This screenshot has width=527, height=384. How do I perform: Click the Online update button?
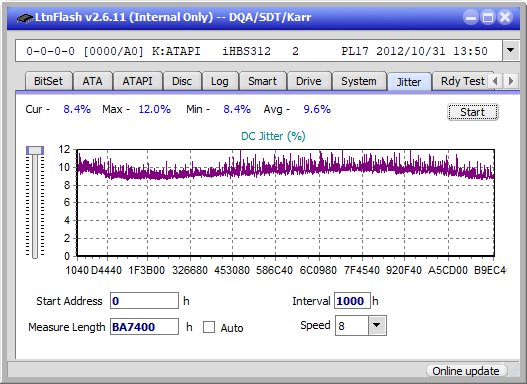click(466, 371)
